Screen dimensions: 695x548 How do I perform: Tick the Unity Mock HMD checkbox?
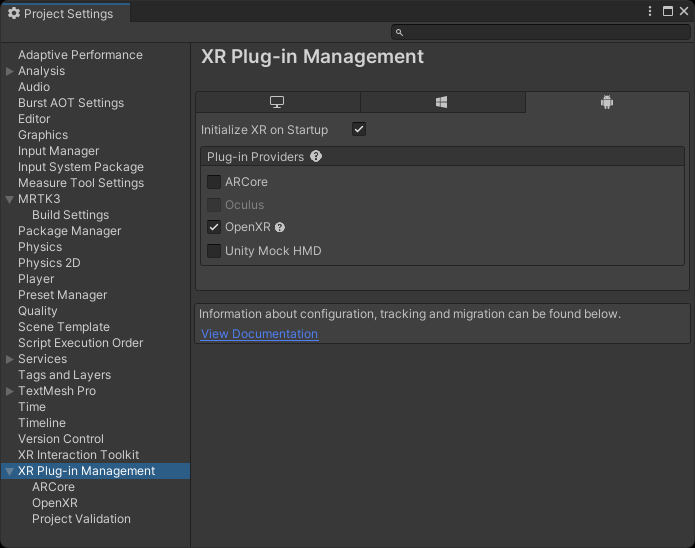coord(214,251)
